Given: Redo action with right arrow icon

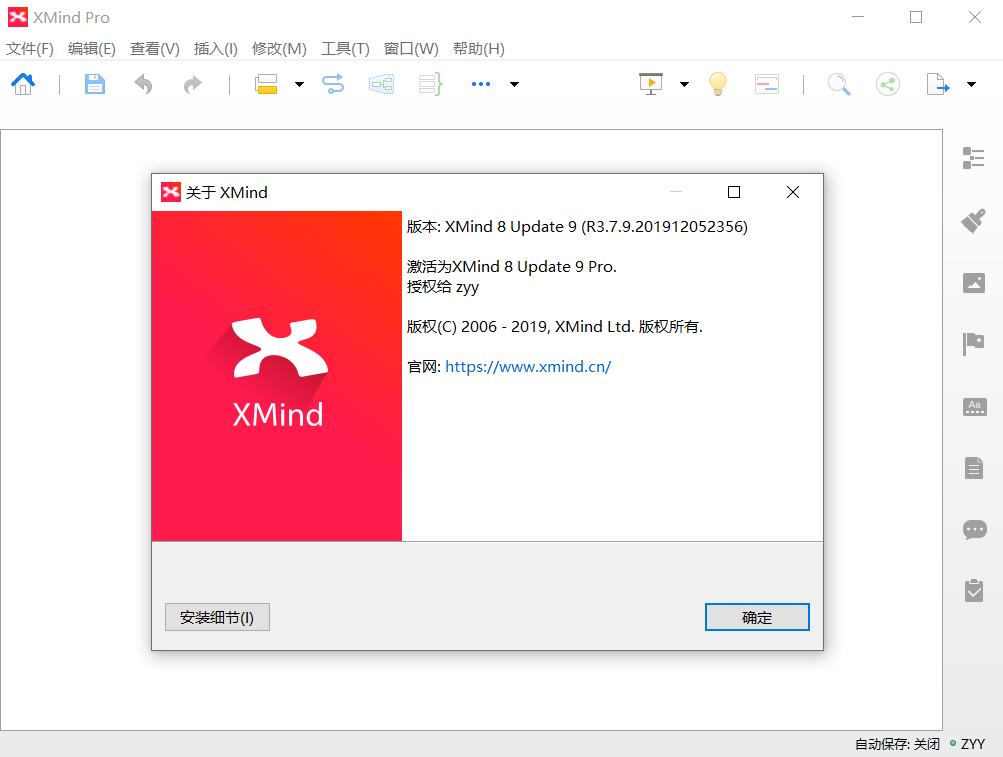Looking at the screenshot, I should click(x=193, y=84).
